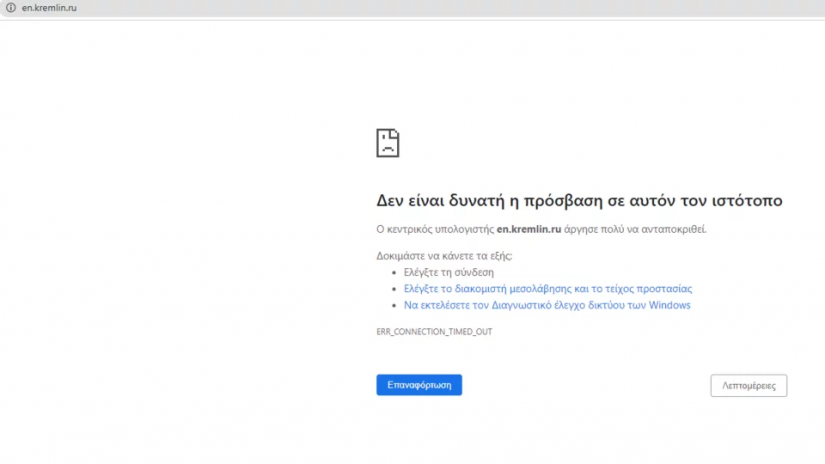The width and height of the screenshot is (825, 464).
Task: Click the site information icon in address bar
Action: [11, 8]
